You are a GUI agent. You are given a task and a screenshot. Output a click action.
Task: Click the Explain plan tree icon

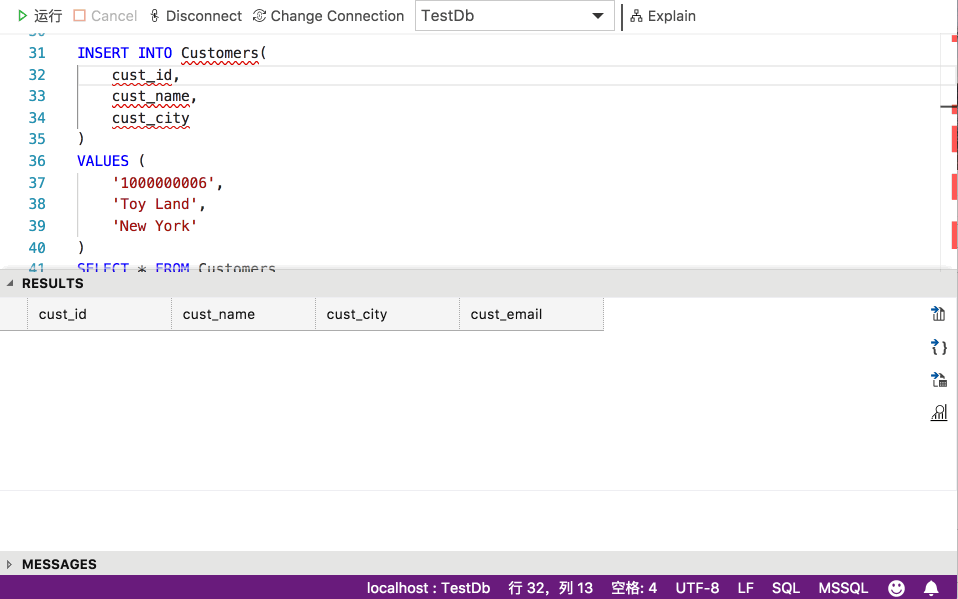(636, 16)
